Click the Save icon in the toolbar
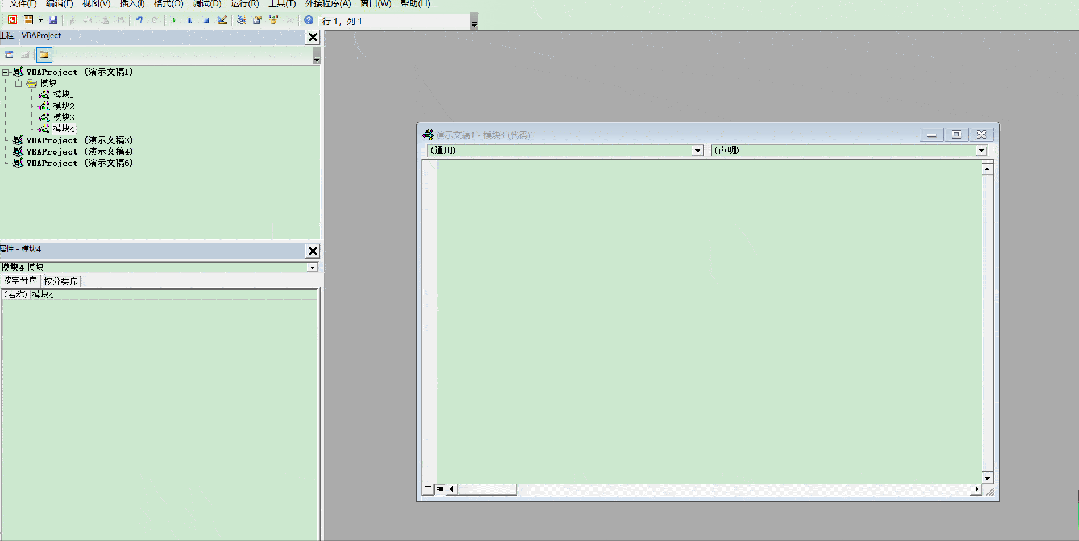The image size is (1079, 541). point(52,20)
